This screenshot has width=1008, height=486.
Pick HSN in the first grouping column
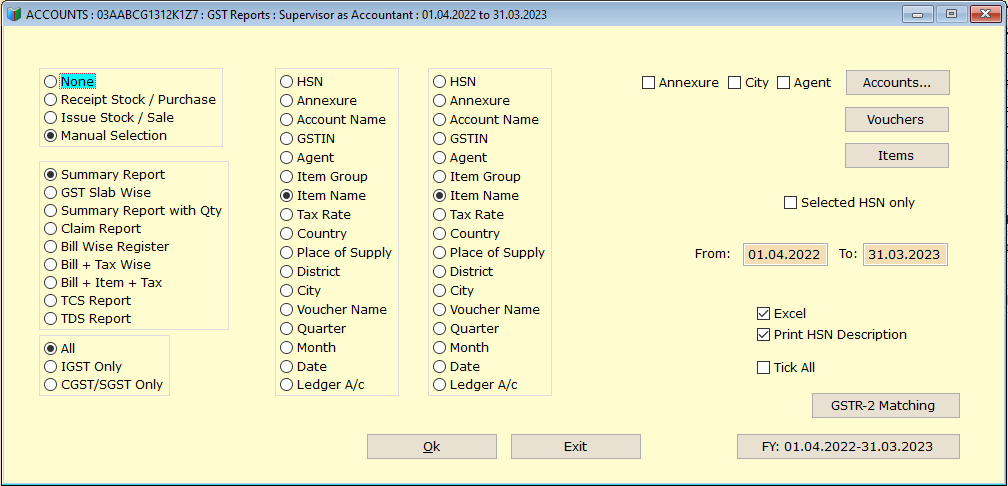coord(302,82)
